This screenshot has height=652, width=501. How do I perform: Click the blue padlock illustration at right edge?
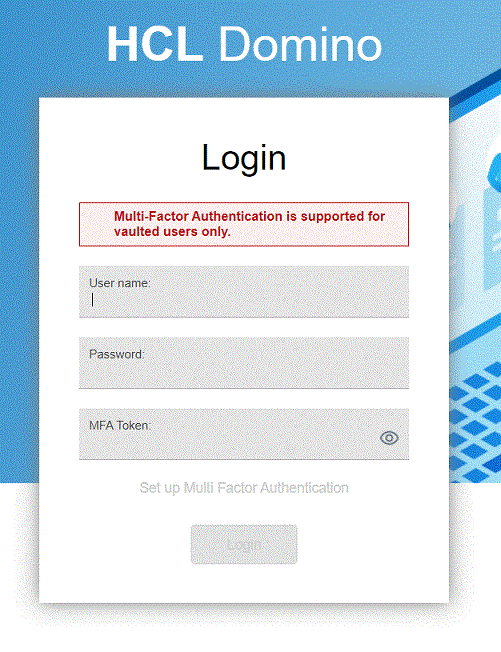493,173
